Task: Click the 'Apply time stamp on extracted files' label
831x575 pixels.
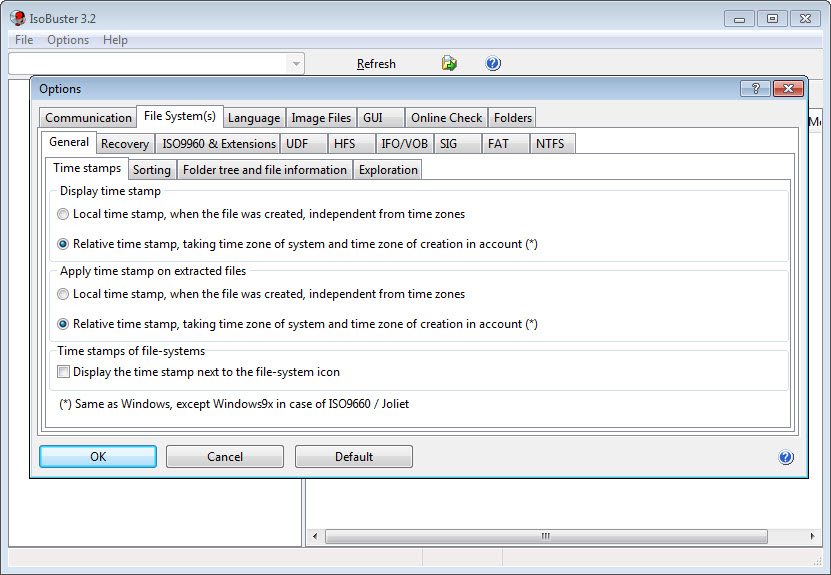Action: click(153, 271)
